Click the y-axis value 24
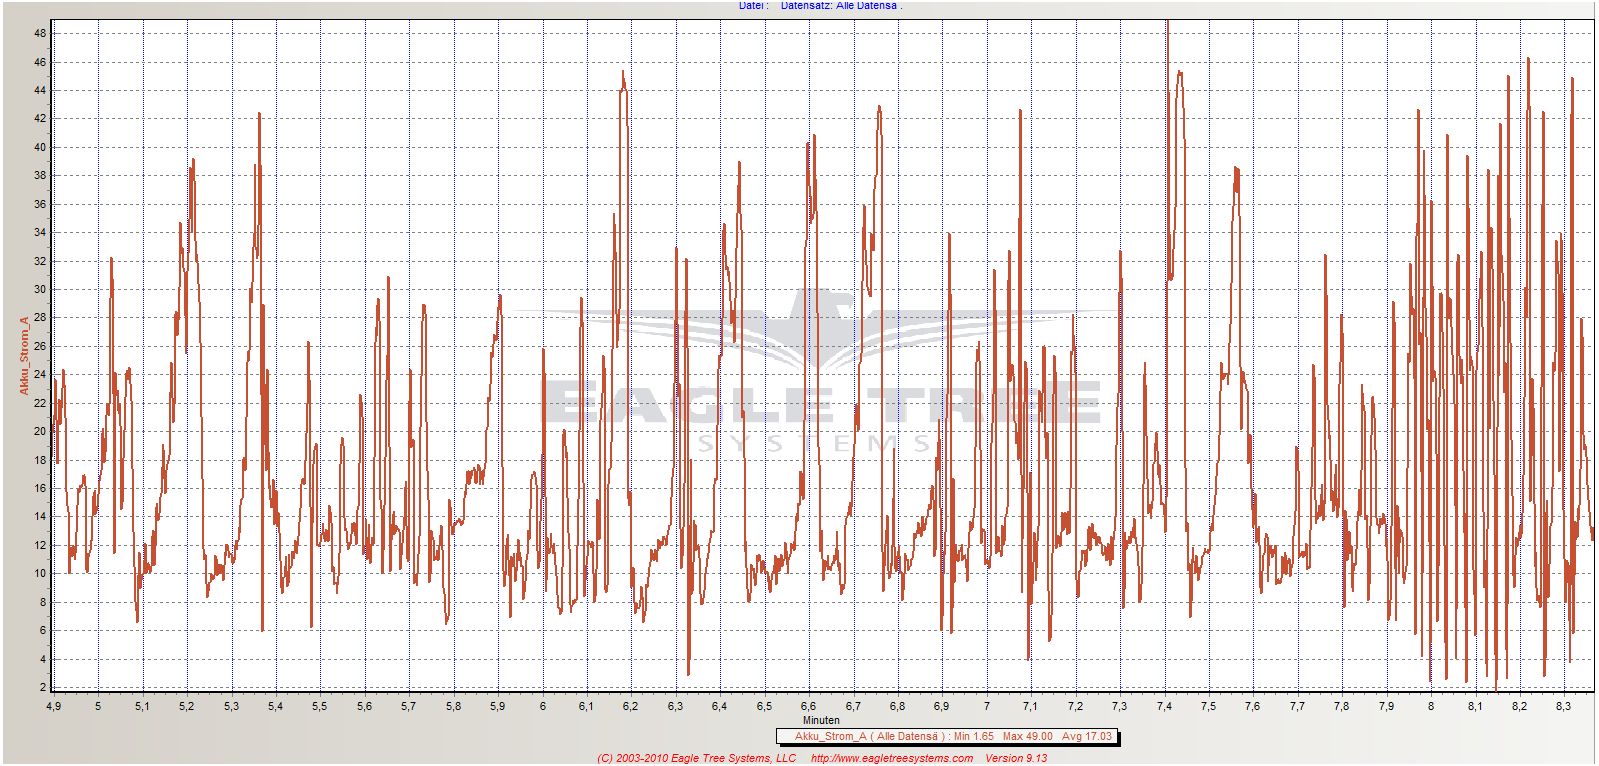Viewport: 1599px width, 766px height. (40, 375)
